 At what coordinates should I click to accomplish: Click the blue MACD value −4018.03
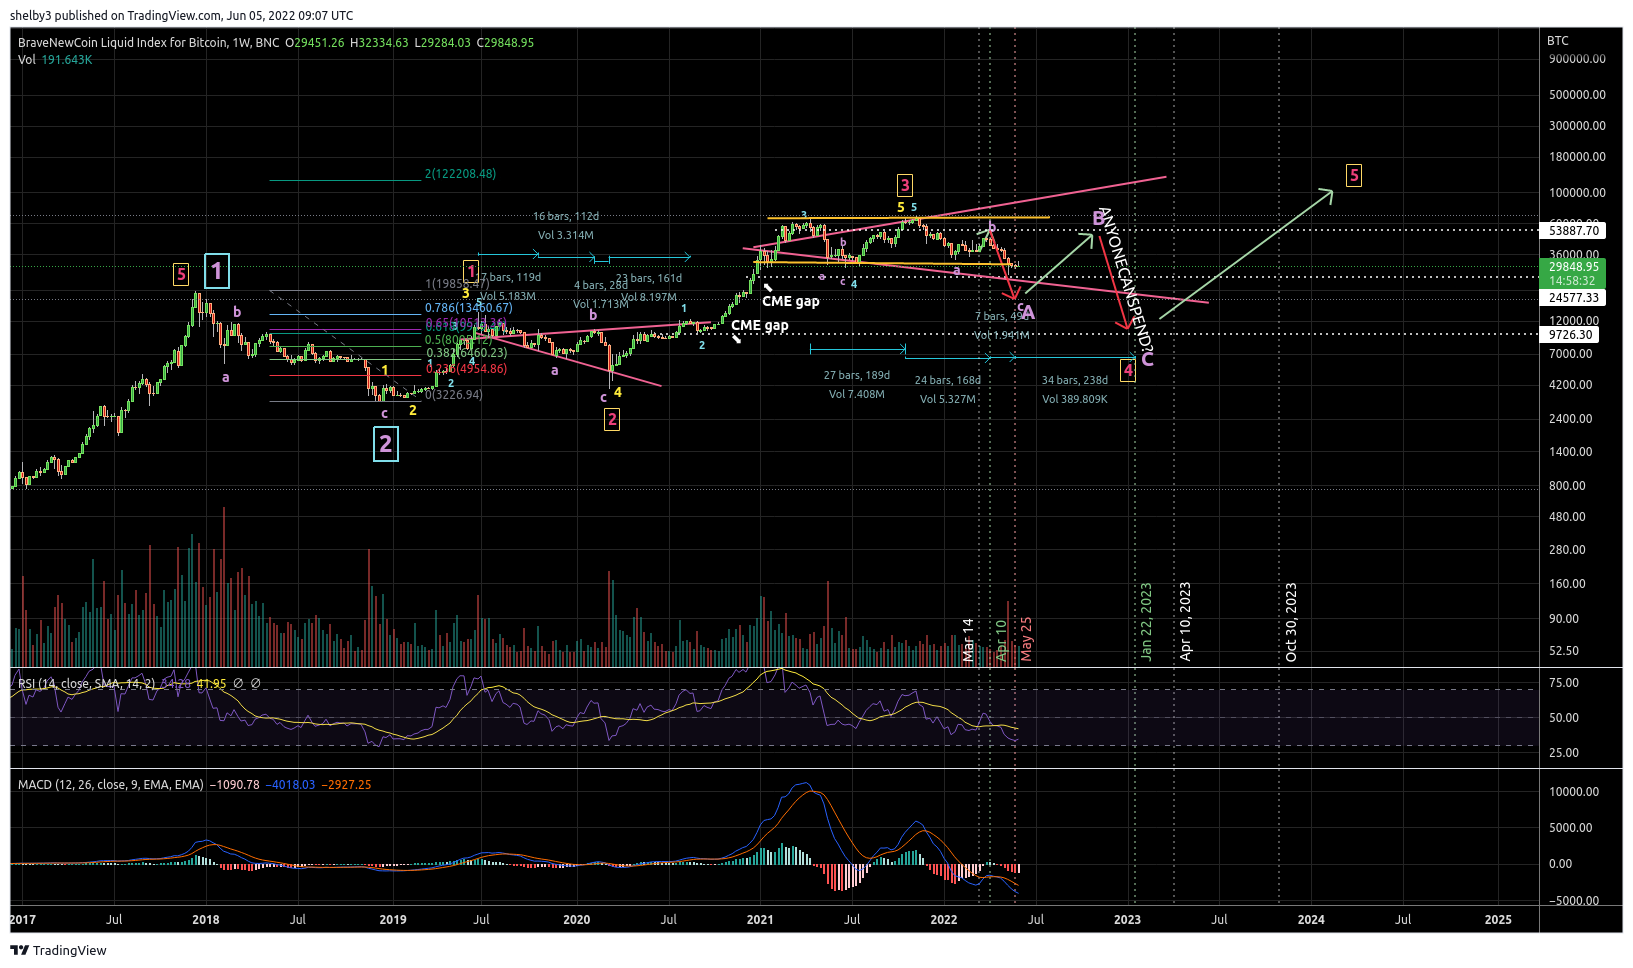pos(290,785)
